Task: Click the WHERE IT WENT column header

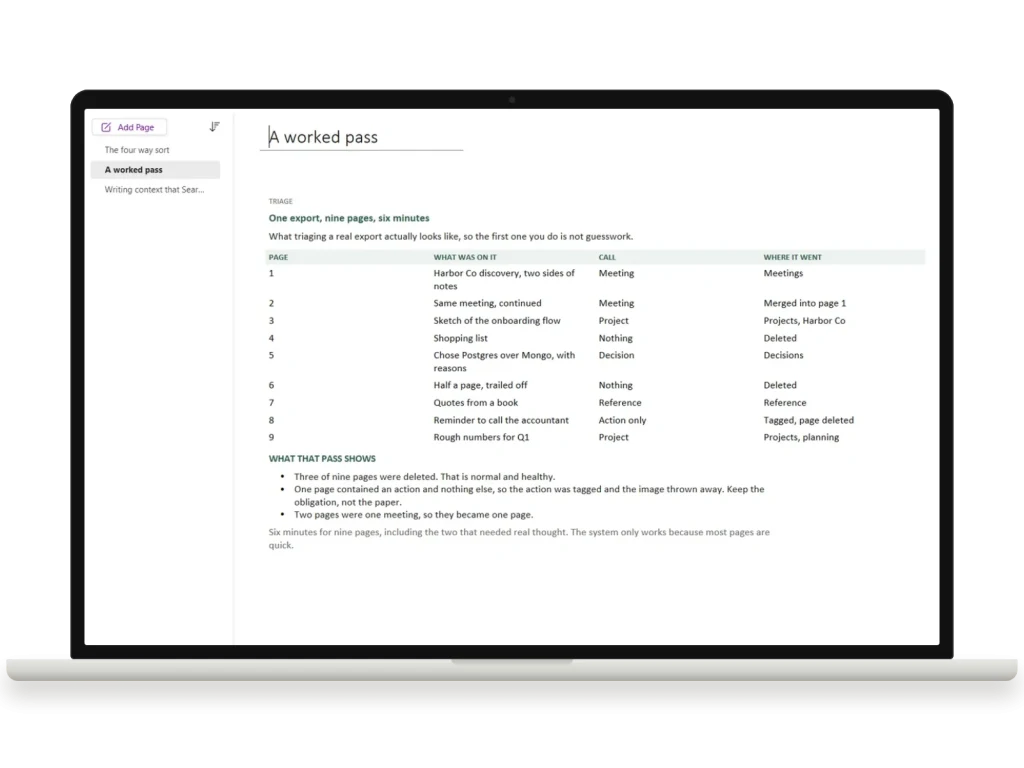Action: point(792,257)
